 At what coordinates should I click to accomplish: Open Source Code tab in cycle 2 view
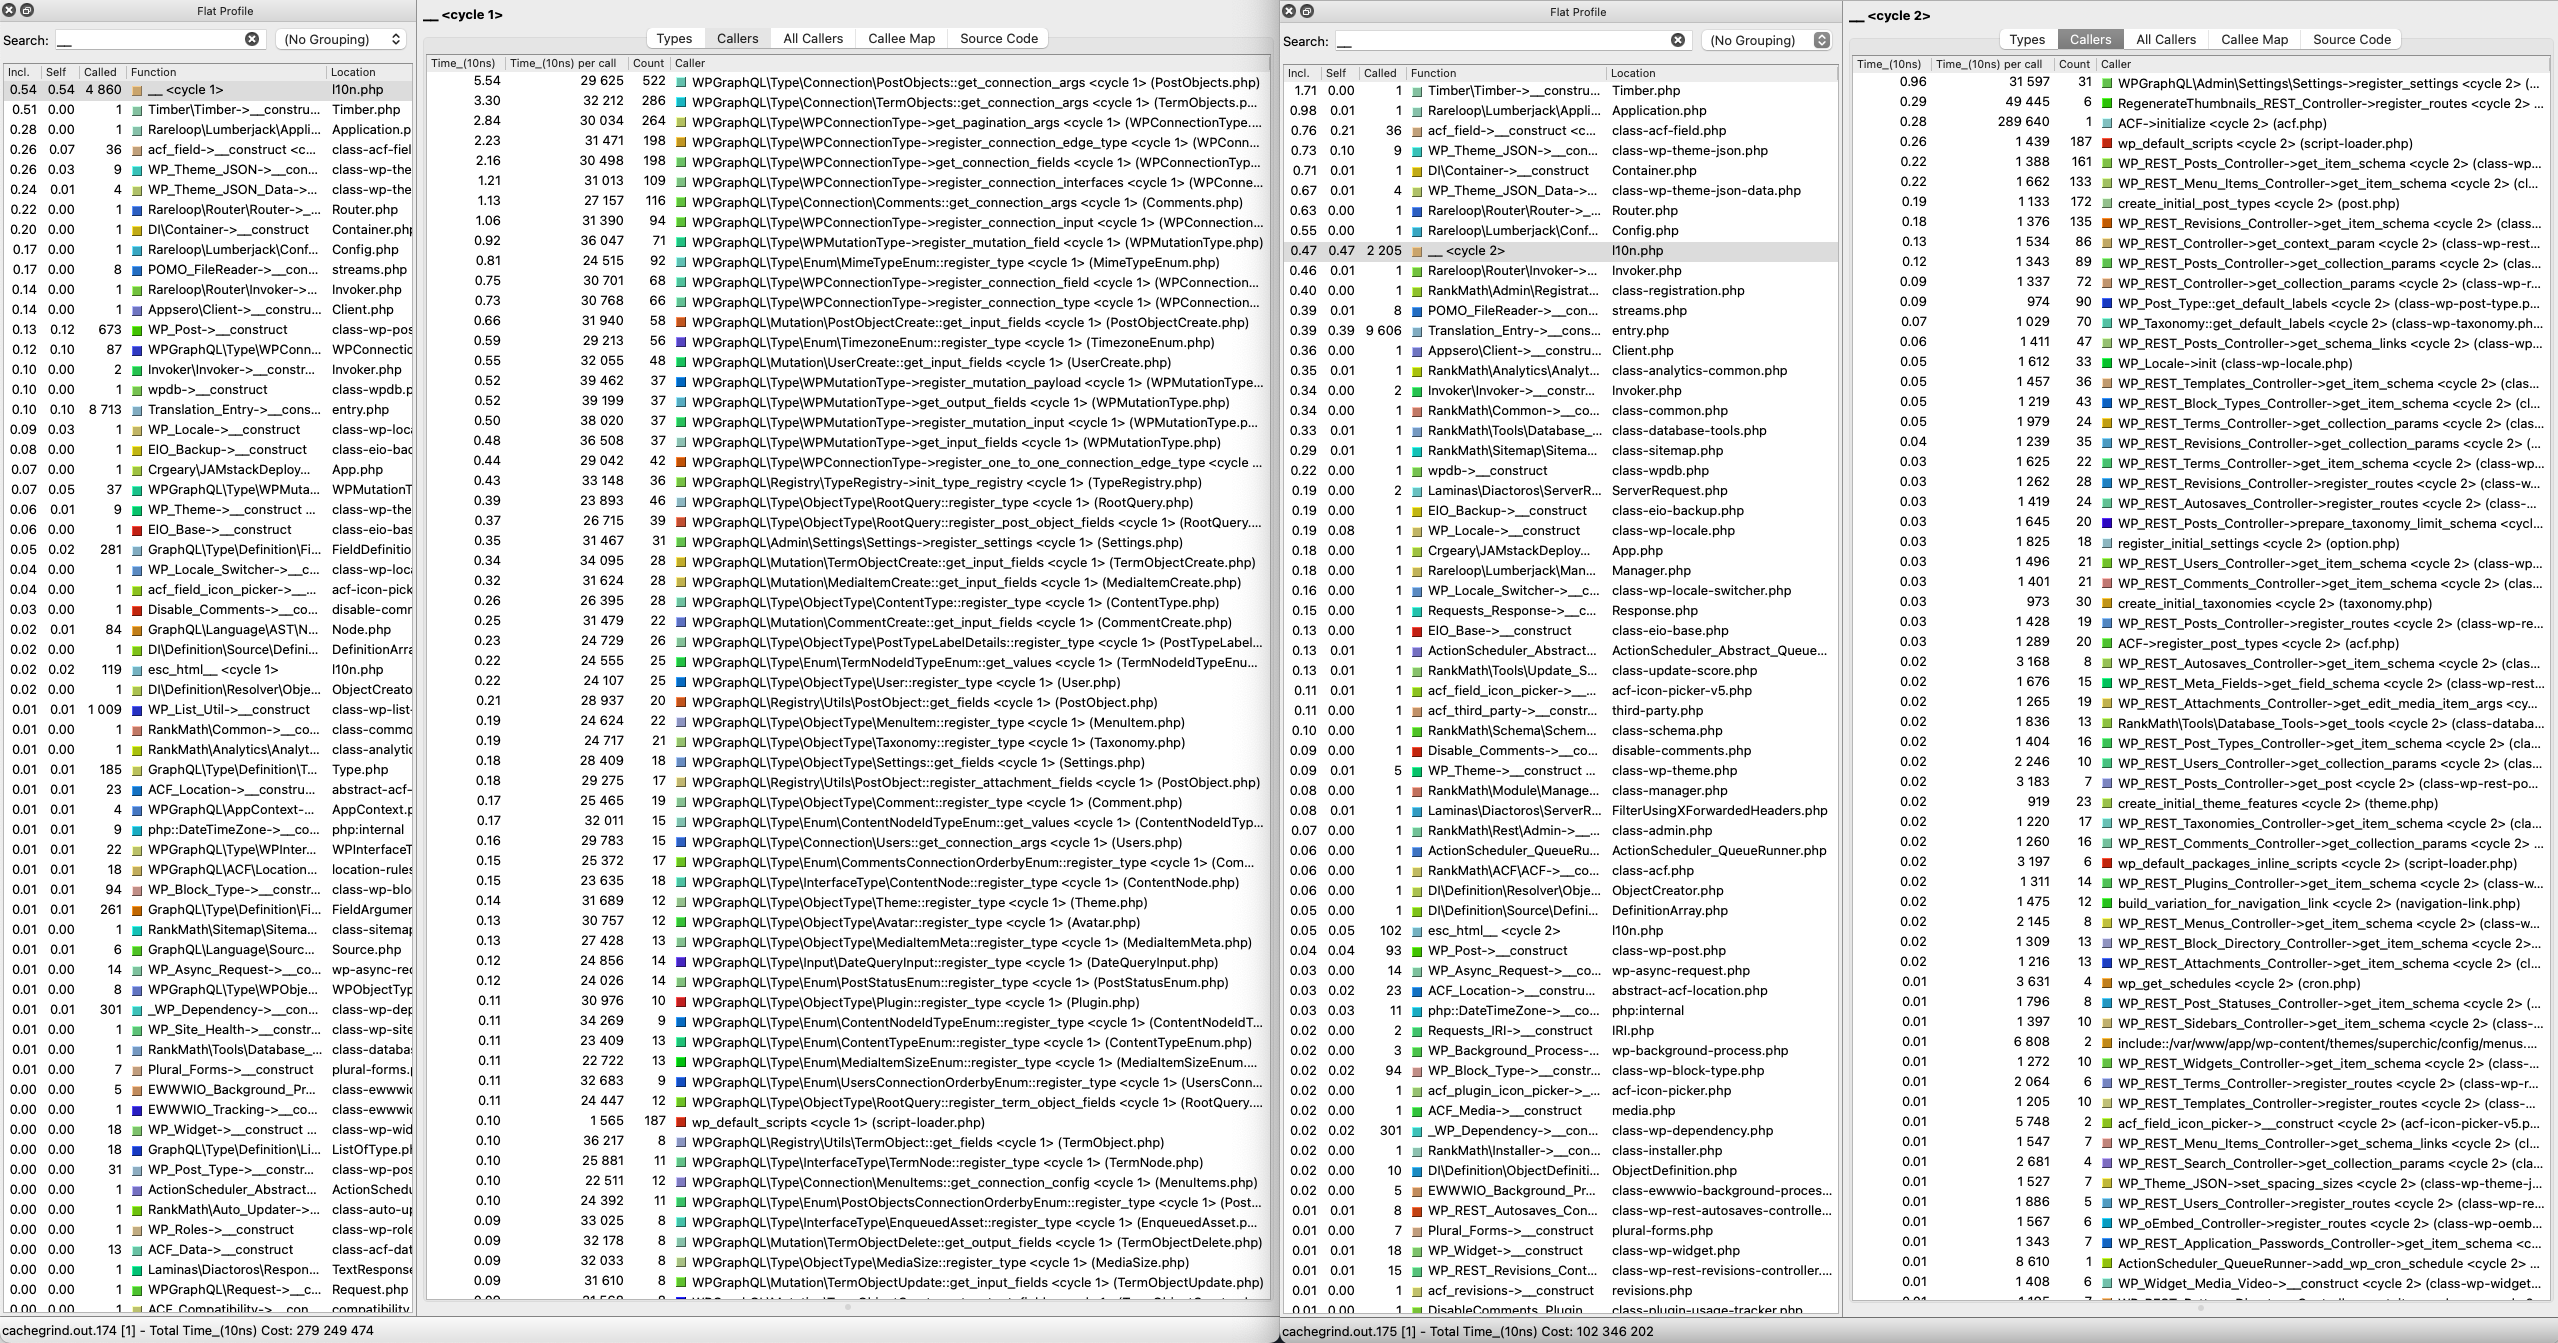tap(2351, 39)
